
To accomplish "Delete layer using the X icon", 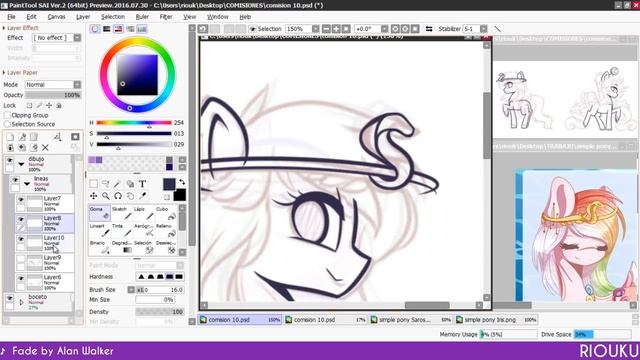I will 45,148.
